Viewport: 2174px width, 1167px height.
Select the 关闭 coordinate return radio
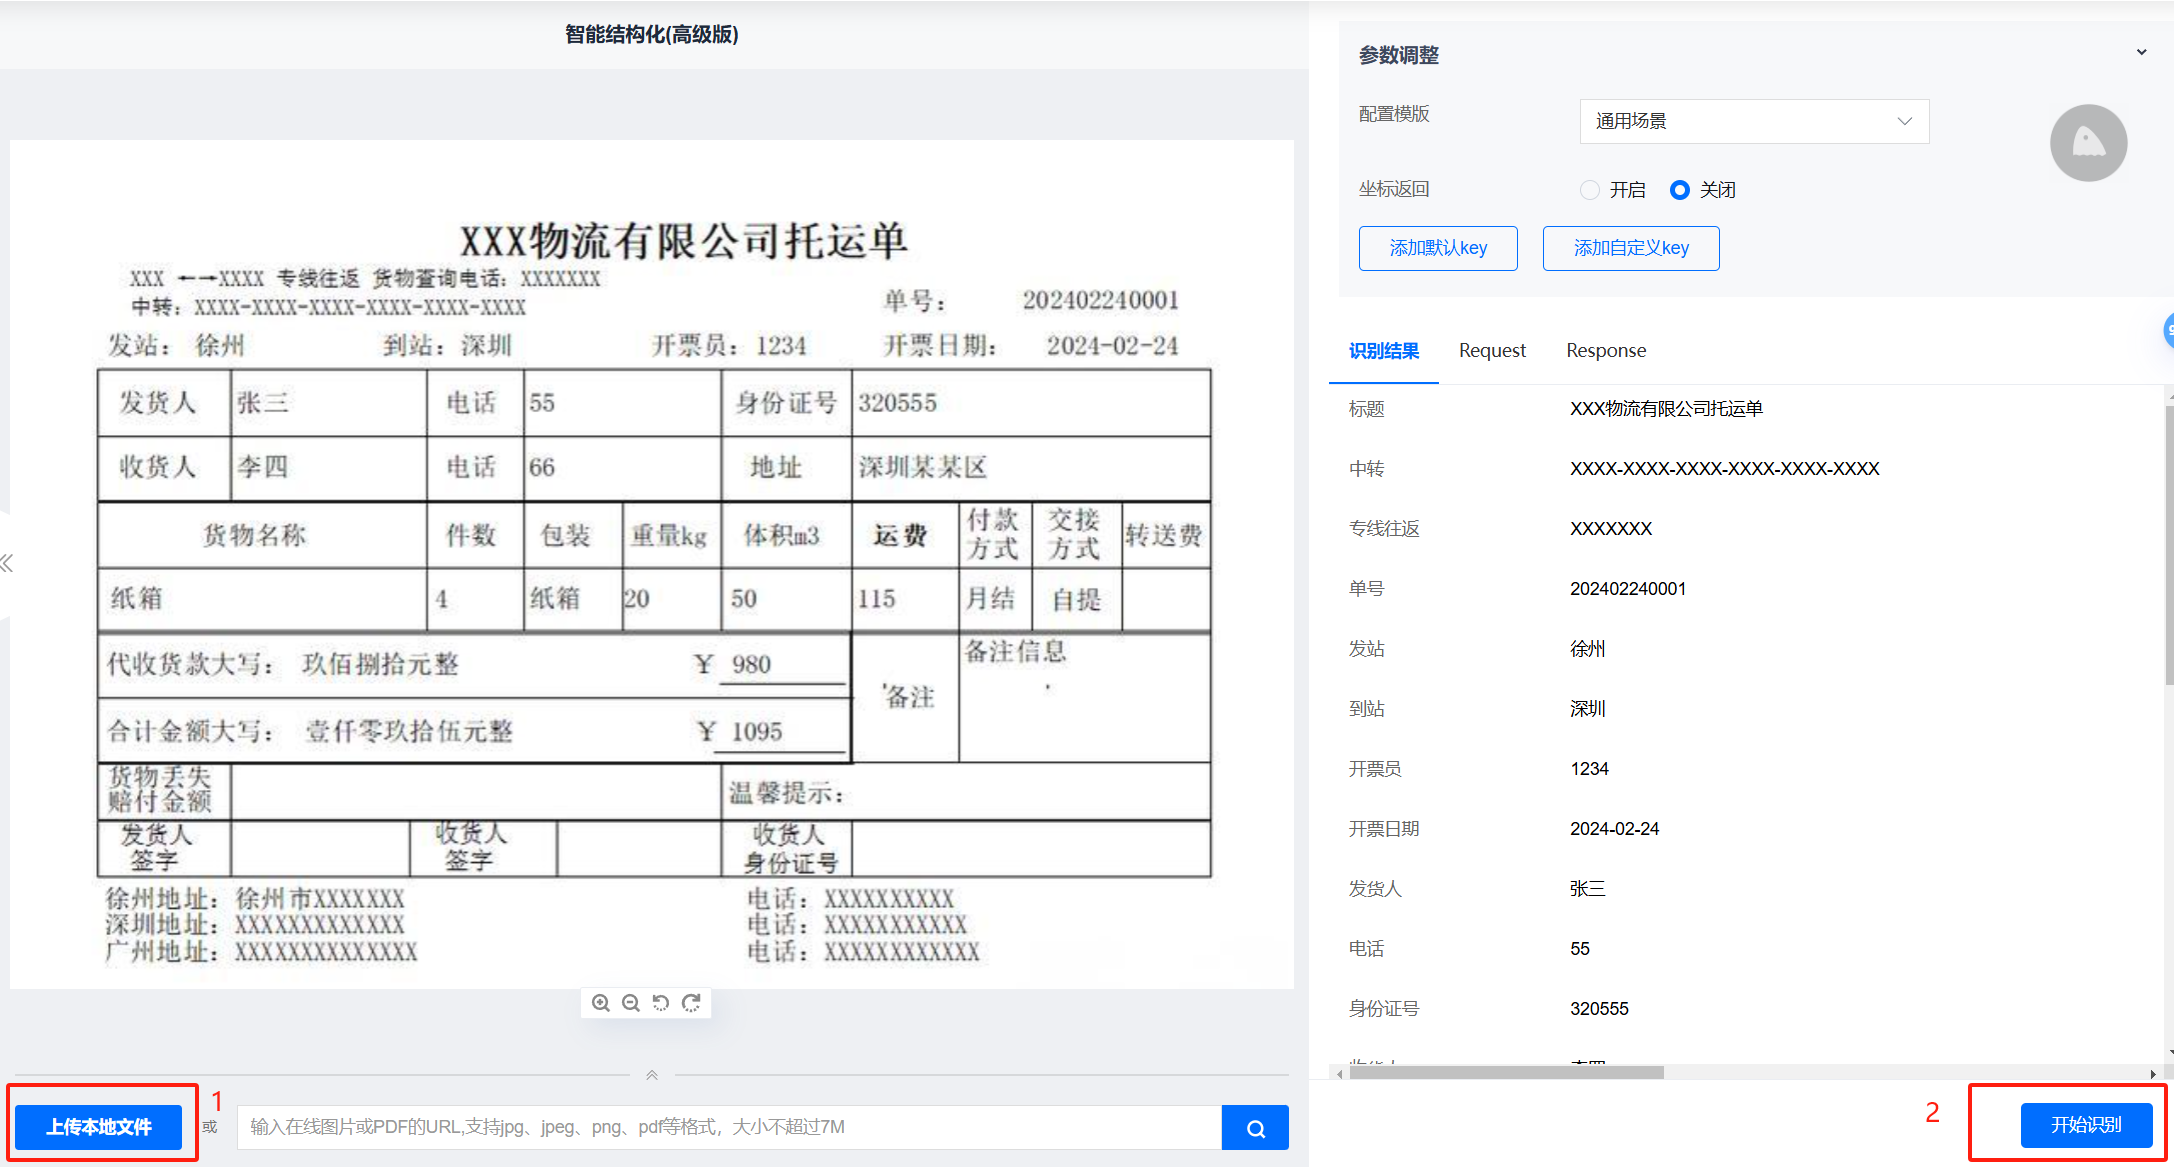[x=1680, y=190]
